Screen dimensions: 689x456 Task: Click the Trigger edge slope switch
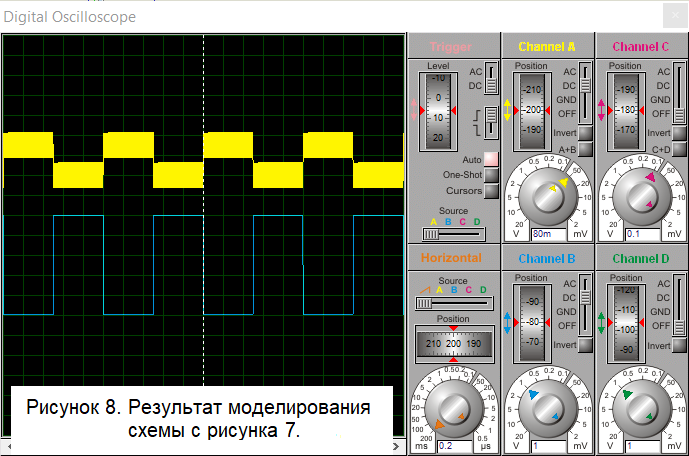491,121
